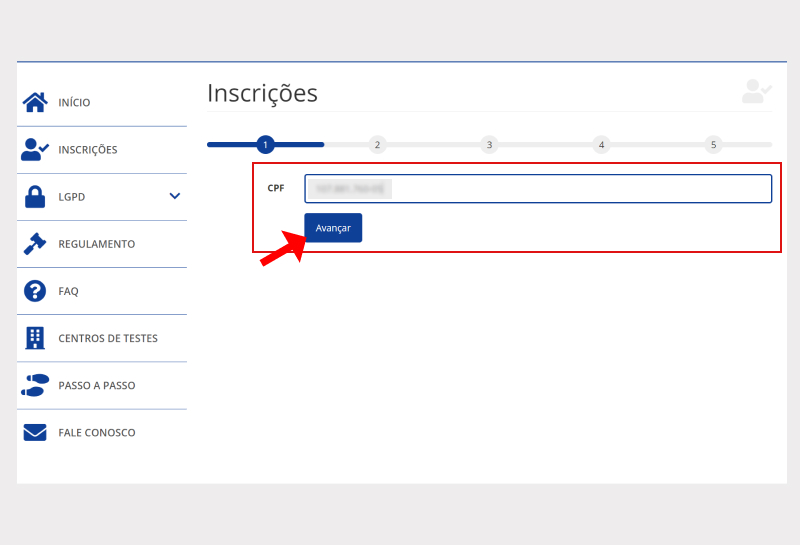Expand the LGPD submenu chevron
Viewport: 800px width, 545px height.
click(x=174, y=196)
